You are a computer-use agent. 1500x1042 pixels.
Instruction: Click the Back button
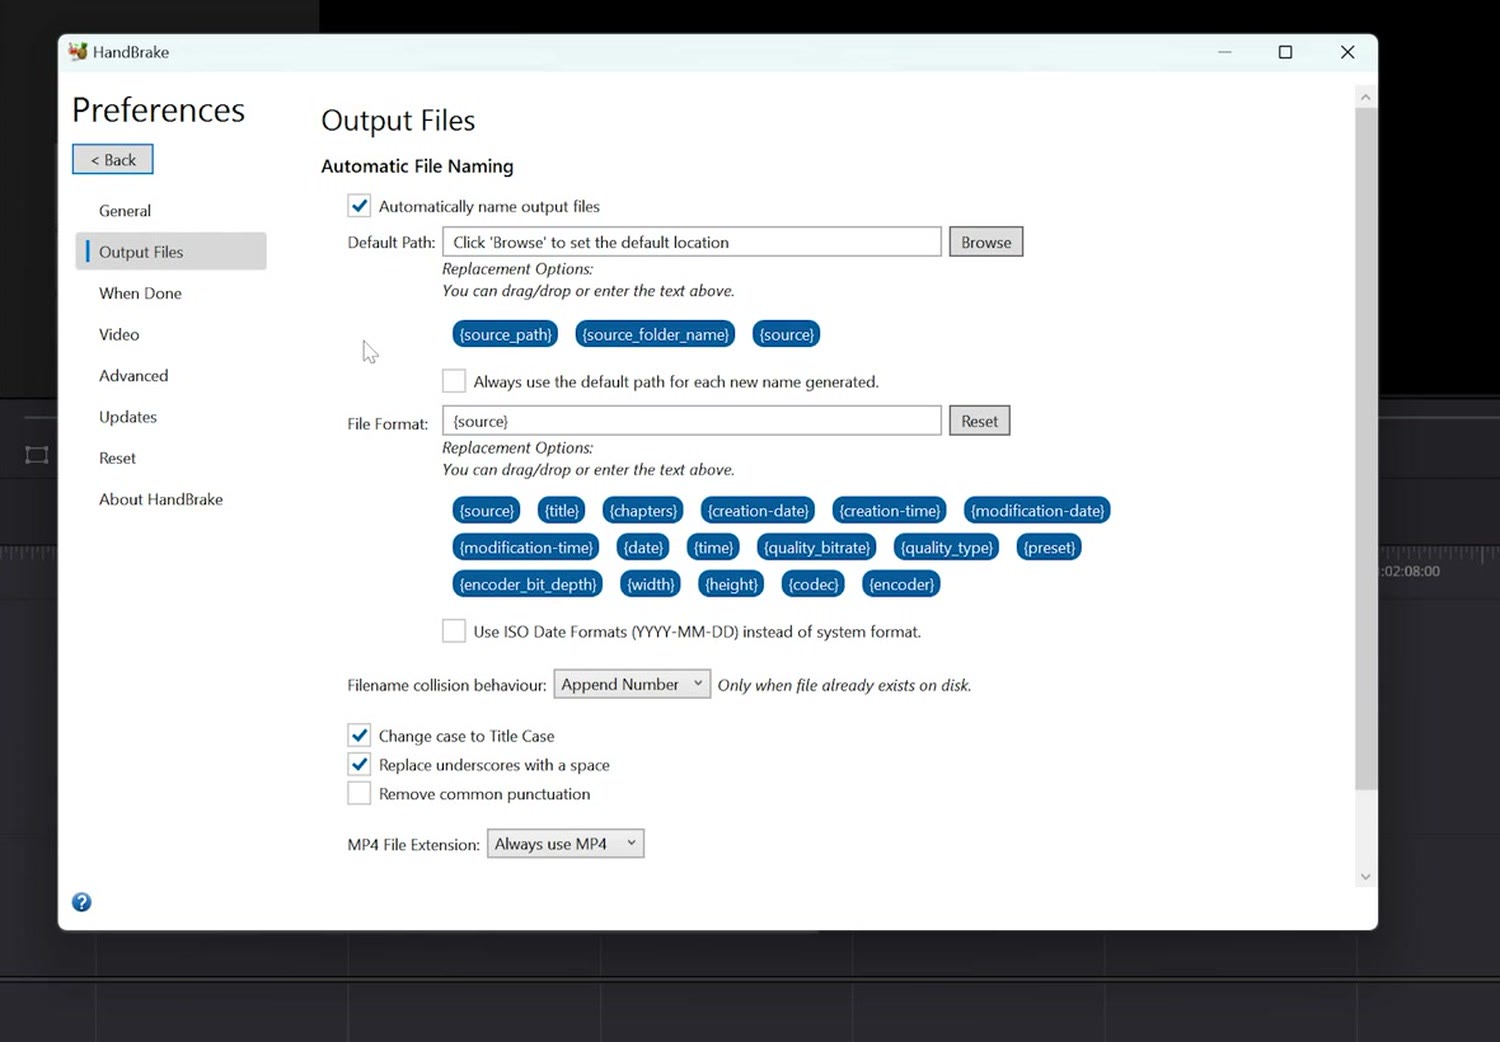[113, 159]
